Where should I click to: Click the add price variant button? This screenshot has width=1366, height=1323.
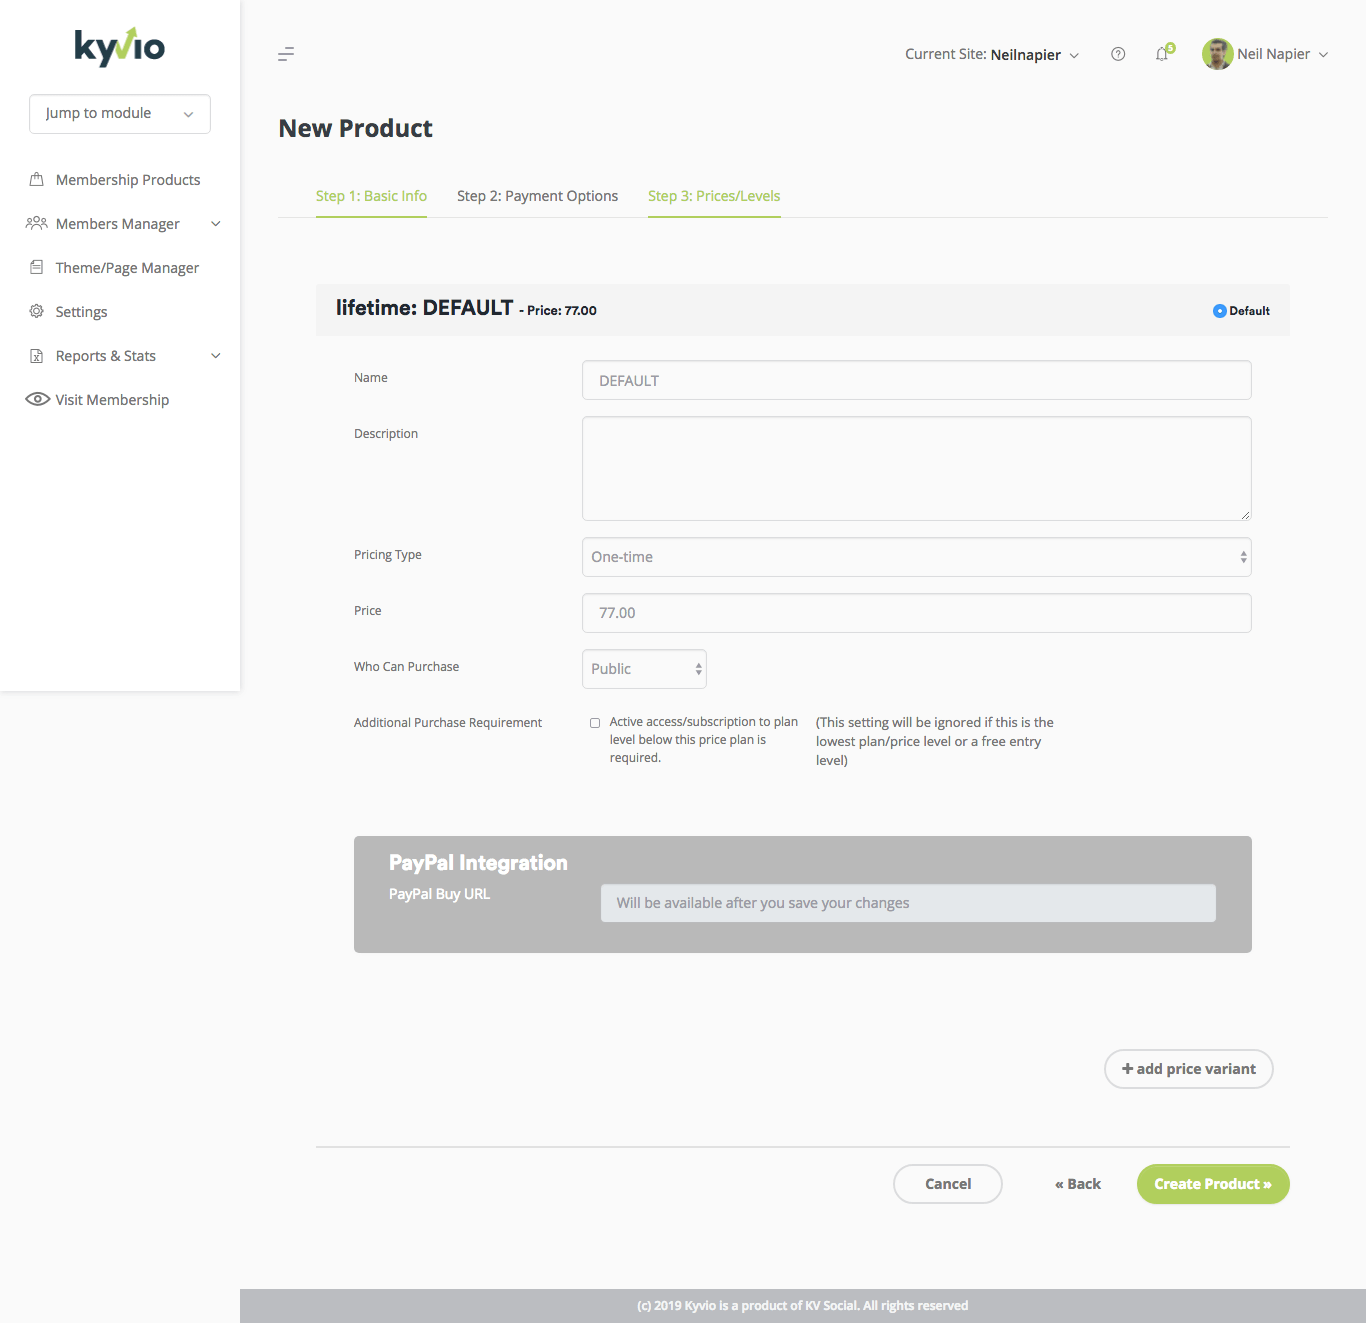tap(1188, 1069)
